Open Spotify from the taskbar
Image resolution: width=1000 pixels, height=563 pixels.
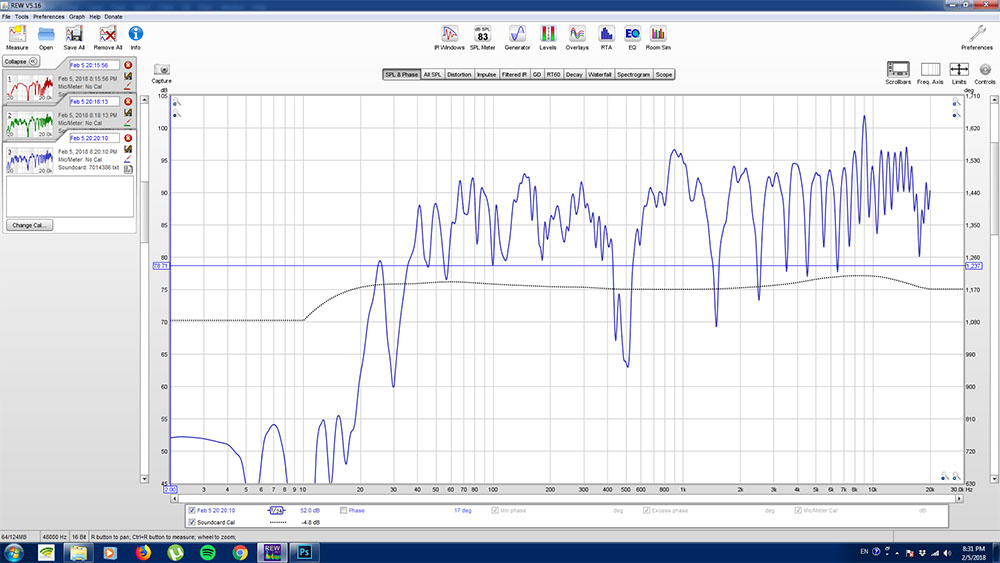pyautogui.click(x=208, y=552)
